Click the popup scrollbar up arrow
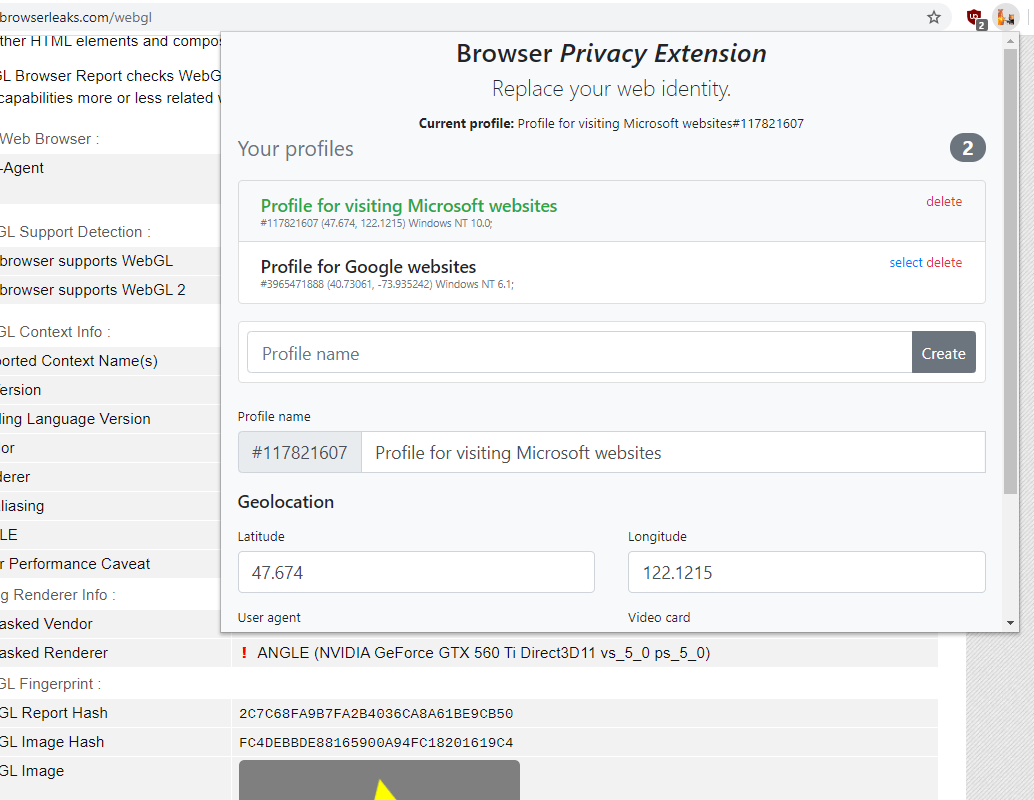 coord(1010,41)
